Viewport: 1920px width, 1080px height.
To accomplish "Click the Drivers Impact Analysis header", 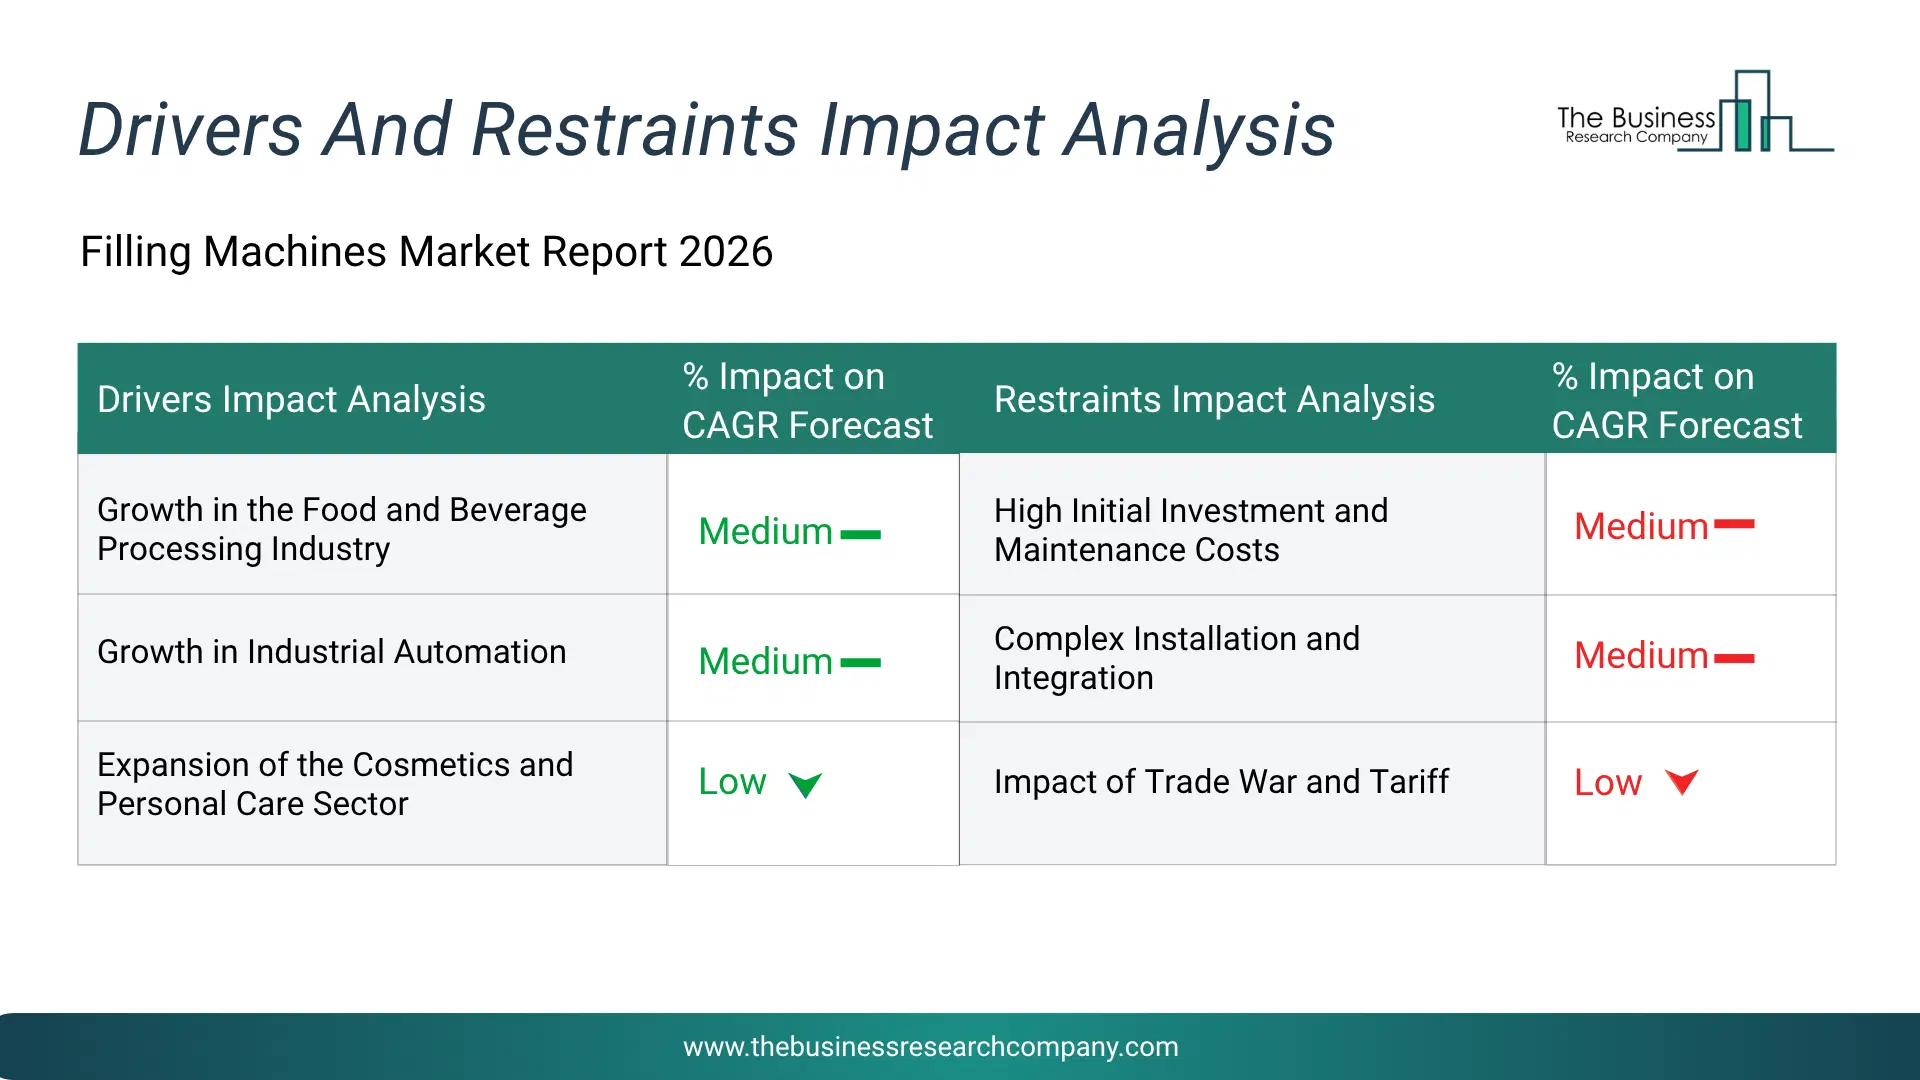I will [x=291, y=400].
